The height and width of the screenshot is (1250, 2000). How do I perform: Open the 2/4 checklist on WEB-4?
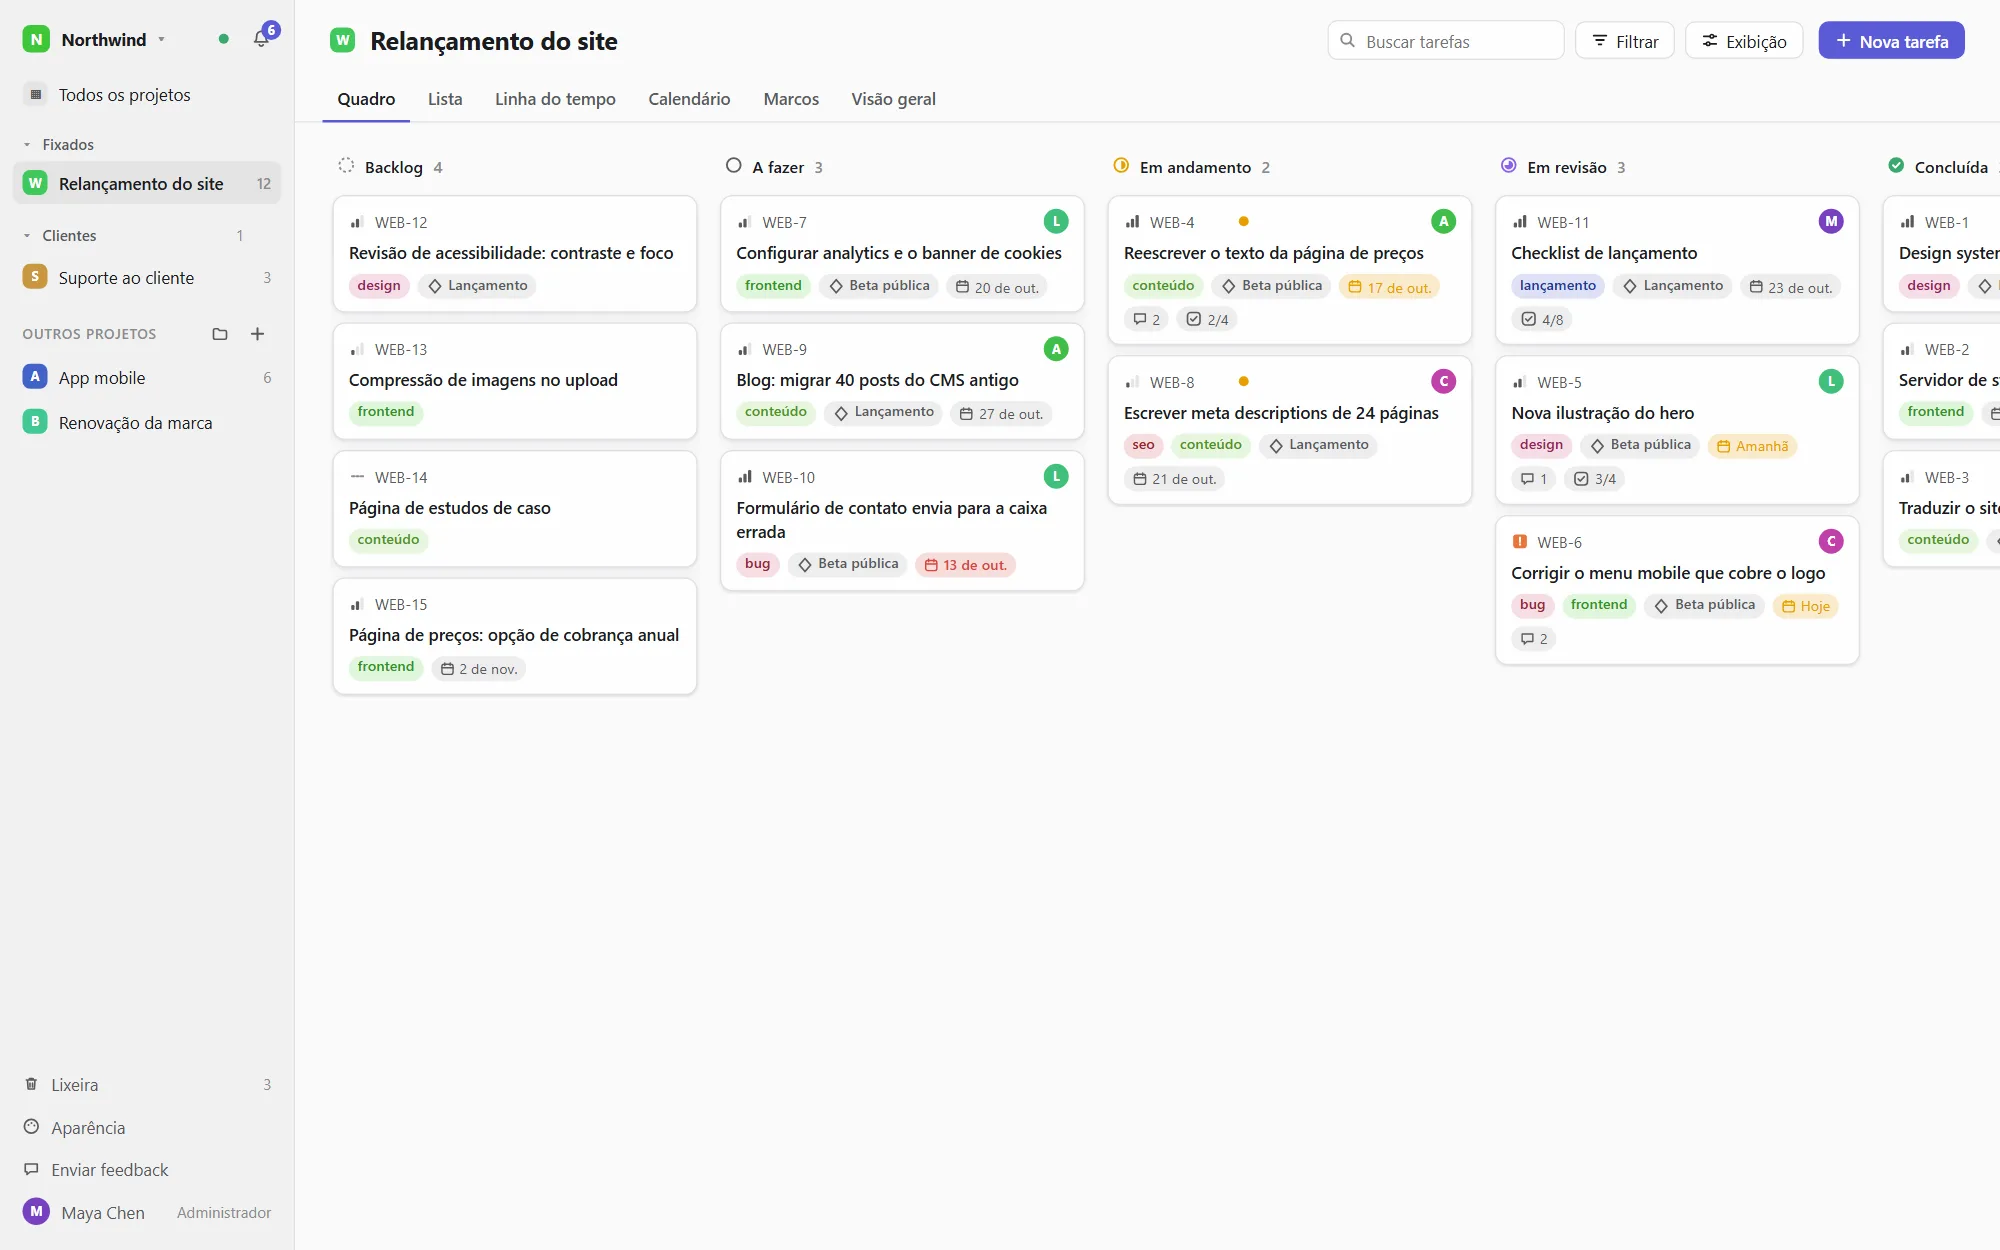(1207, 319)
